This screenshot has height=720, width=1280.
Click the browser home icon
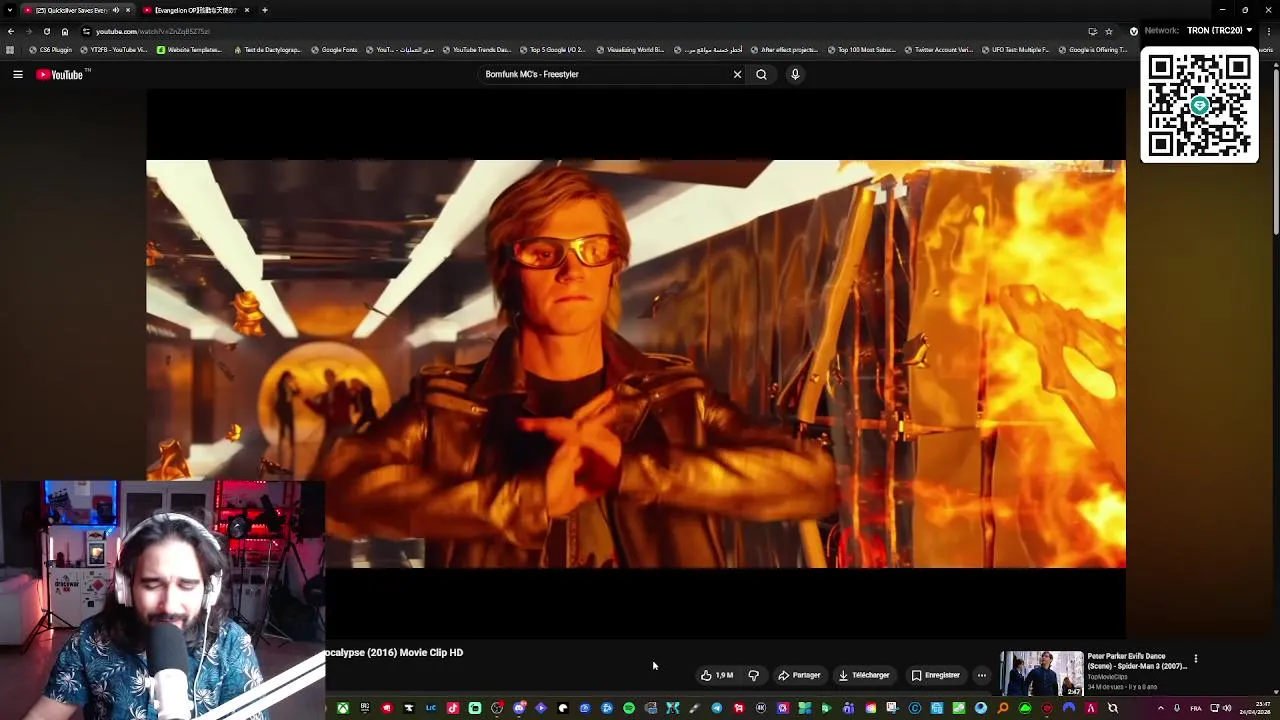coord(65,31)
